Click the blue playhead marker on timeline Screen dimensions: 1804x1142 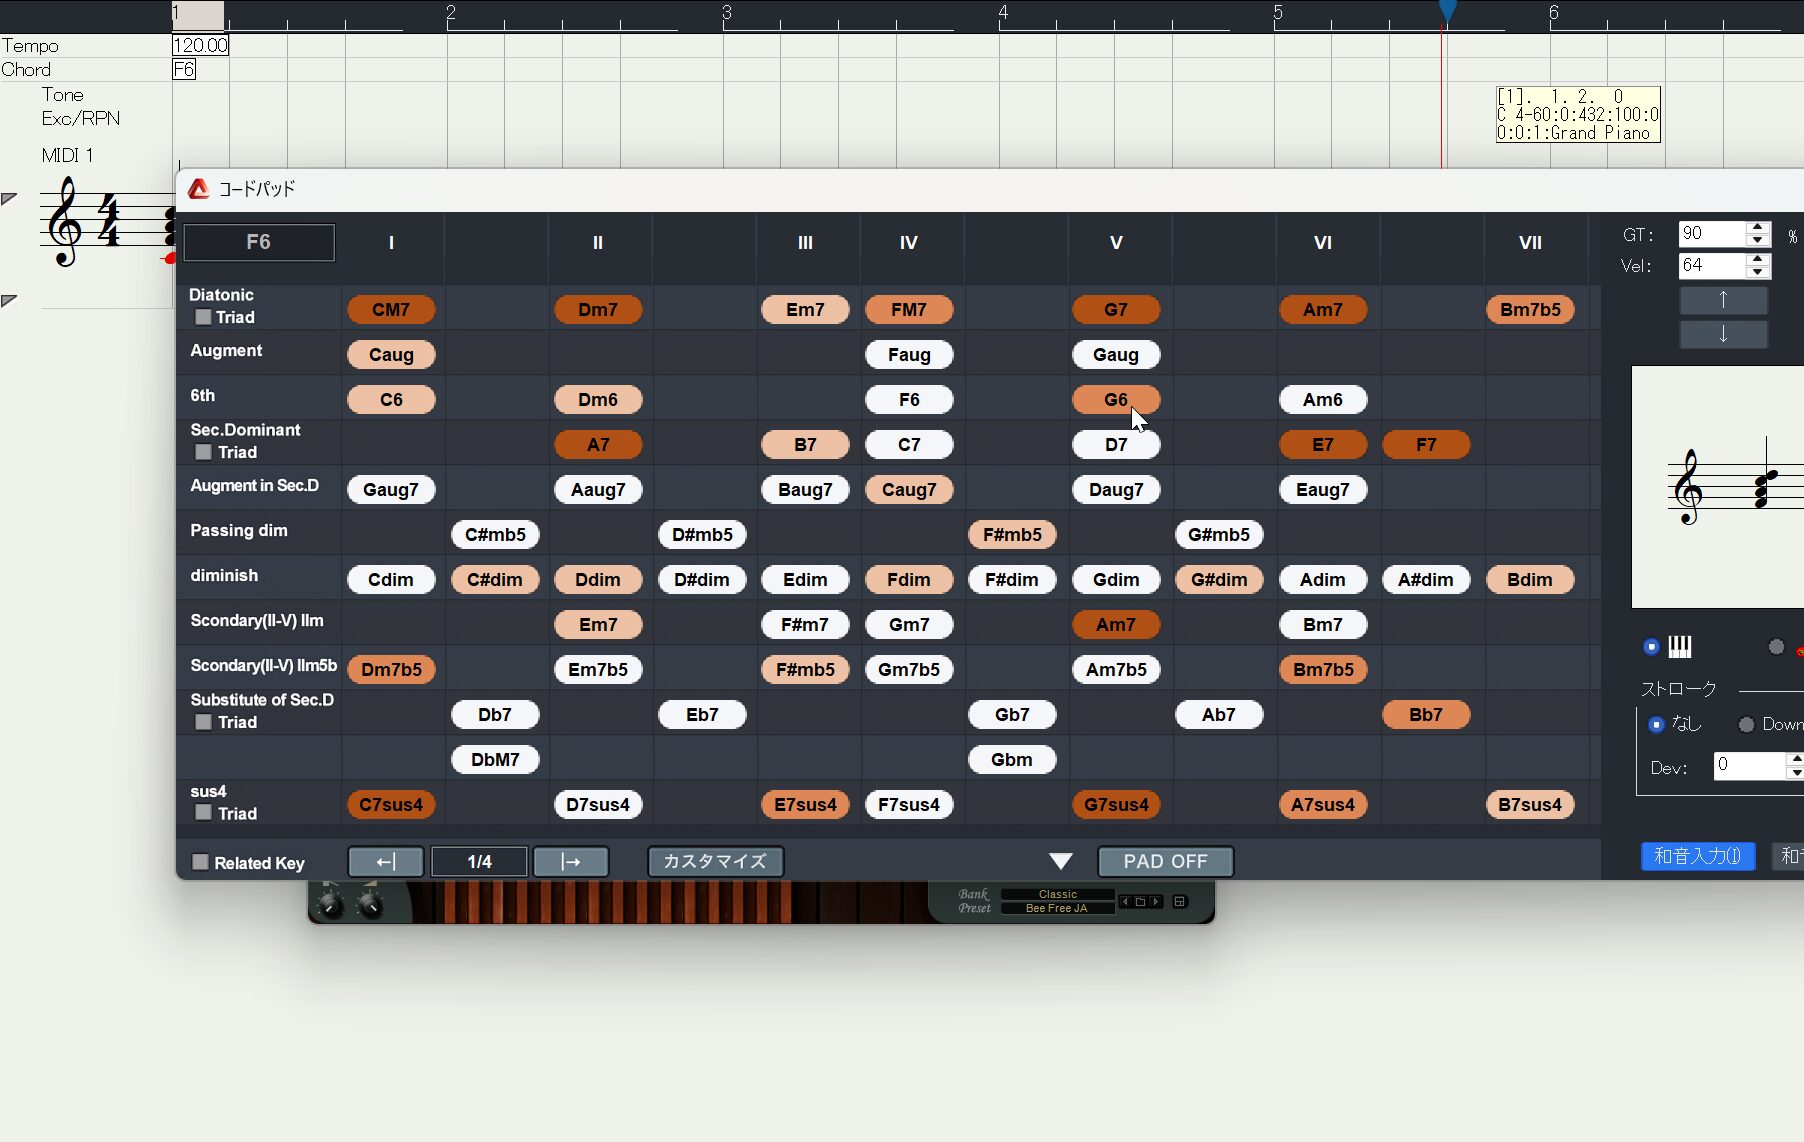pos(1447,11)
